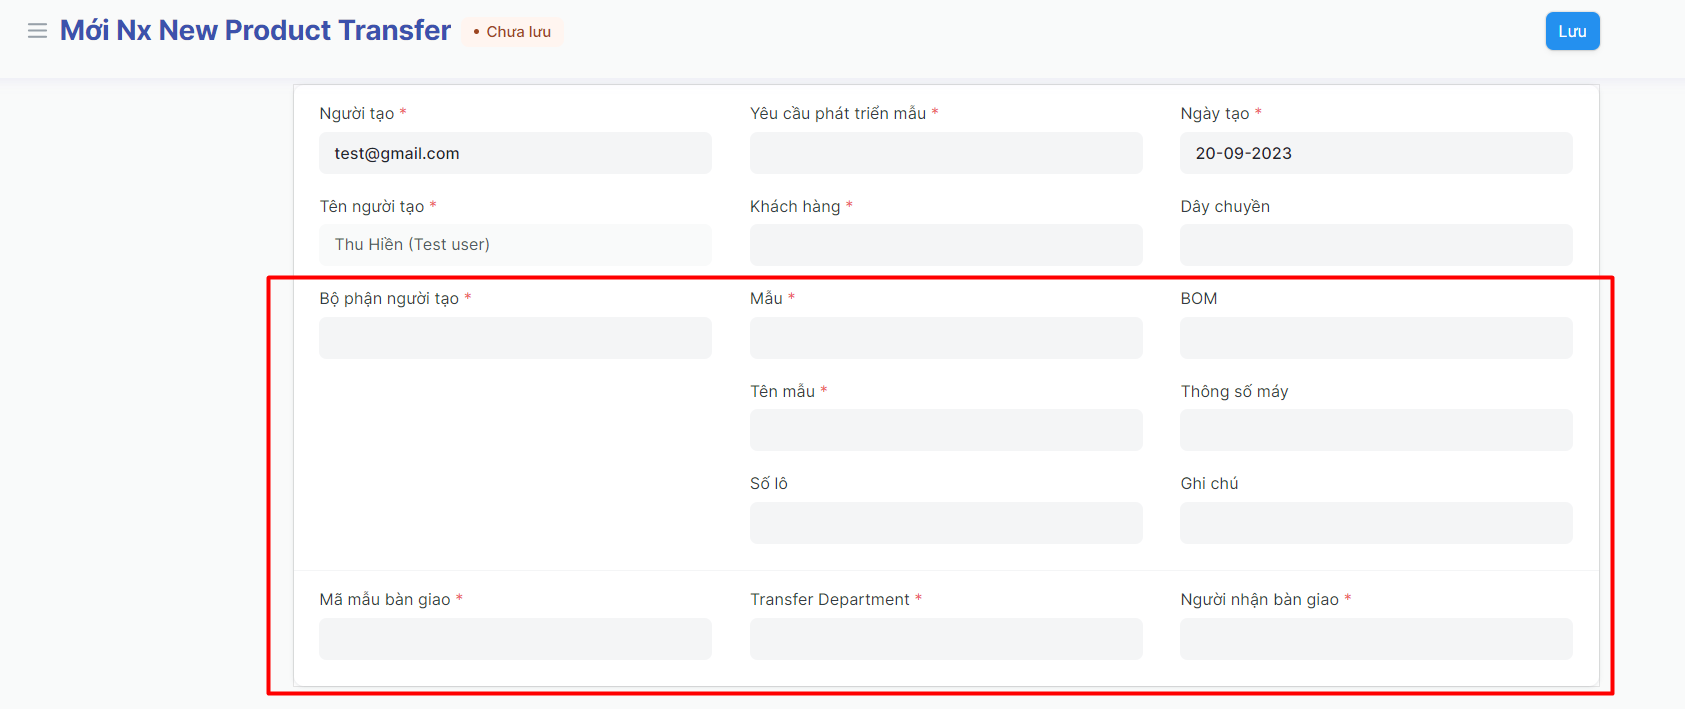Open the Transfer Department field
The image size is (1685, 709).
coord(945,639)
